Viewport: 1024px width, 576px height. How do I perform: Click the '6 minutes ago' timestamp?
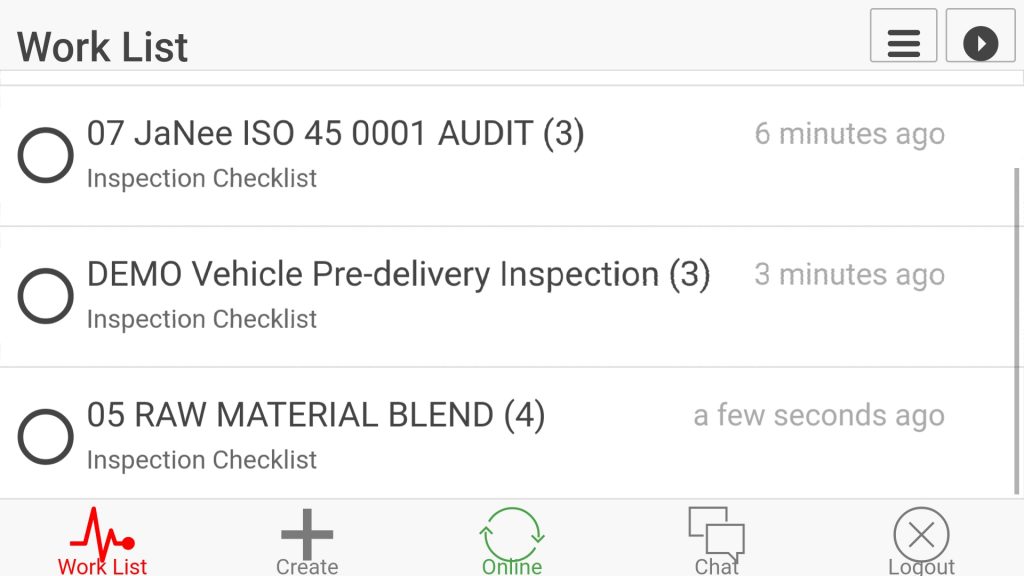(x=849, y=134)
